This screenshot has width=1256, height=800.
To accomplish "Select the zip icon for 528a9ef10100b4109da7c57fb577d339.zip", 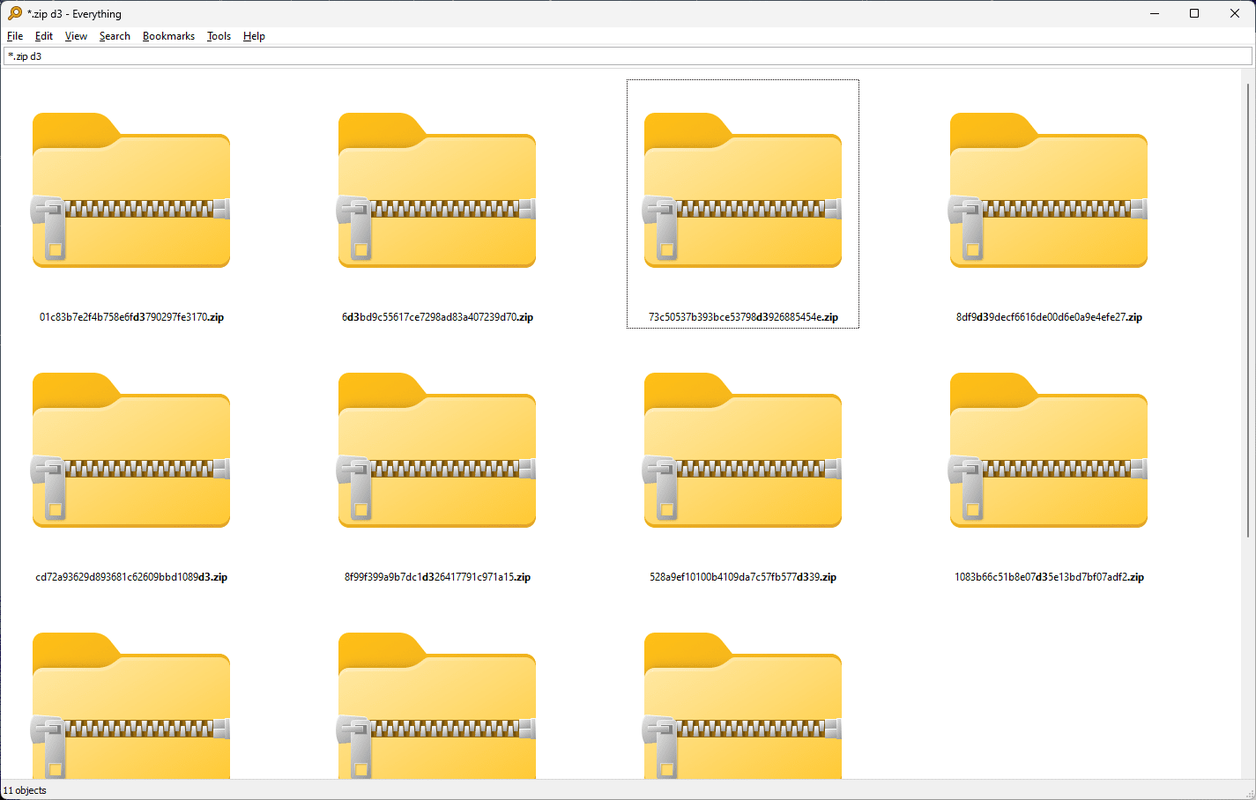I will tap(743, 450).
